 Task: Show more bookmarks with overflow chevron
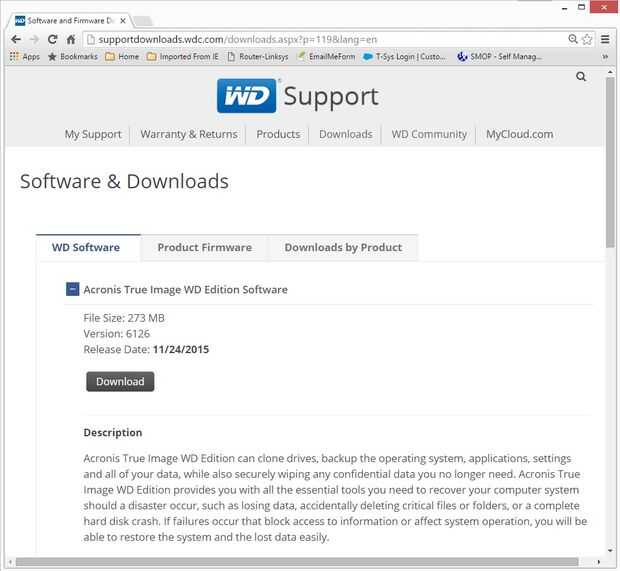pyautogui.click(x=605, y=57)
